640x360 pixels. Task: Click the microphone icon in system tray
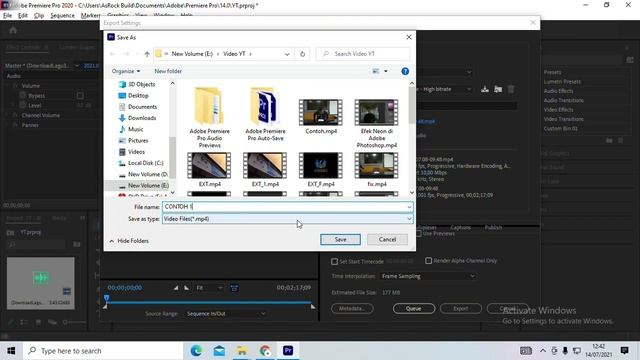[x=565, y=351]
